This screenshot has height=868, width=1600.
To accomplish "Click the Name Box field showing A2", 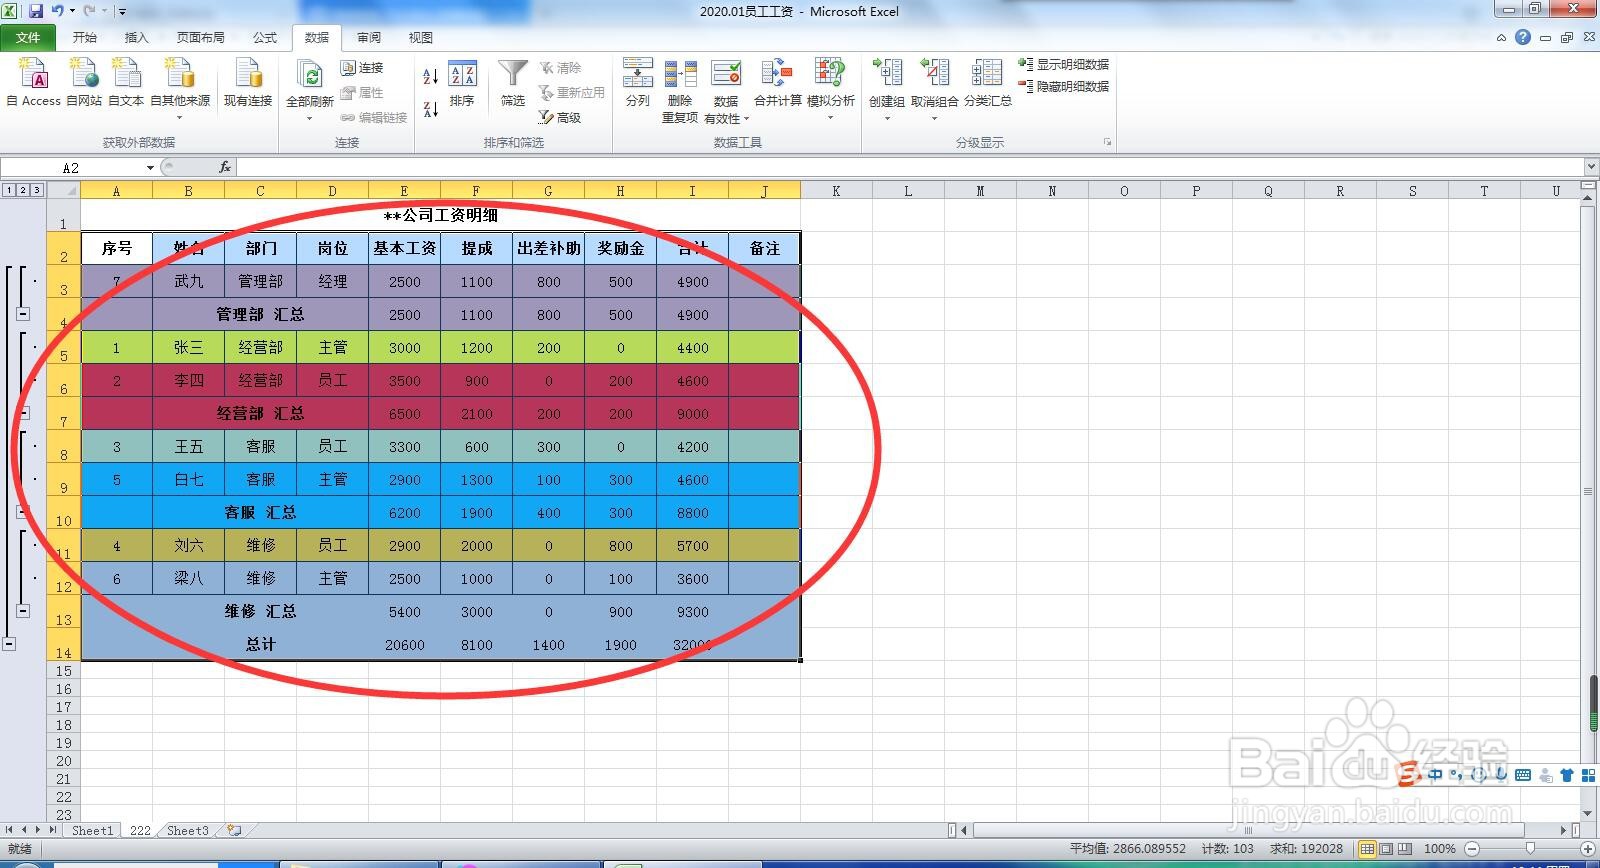I will 71,167.
